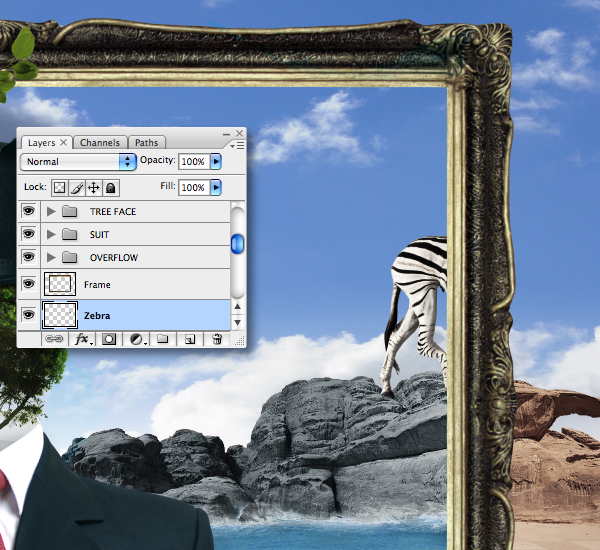Create new adjustment layer icon

(137, 339)
